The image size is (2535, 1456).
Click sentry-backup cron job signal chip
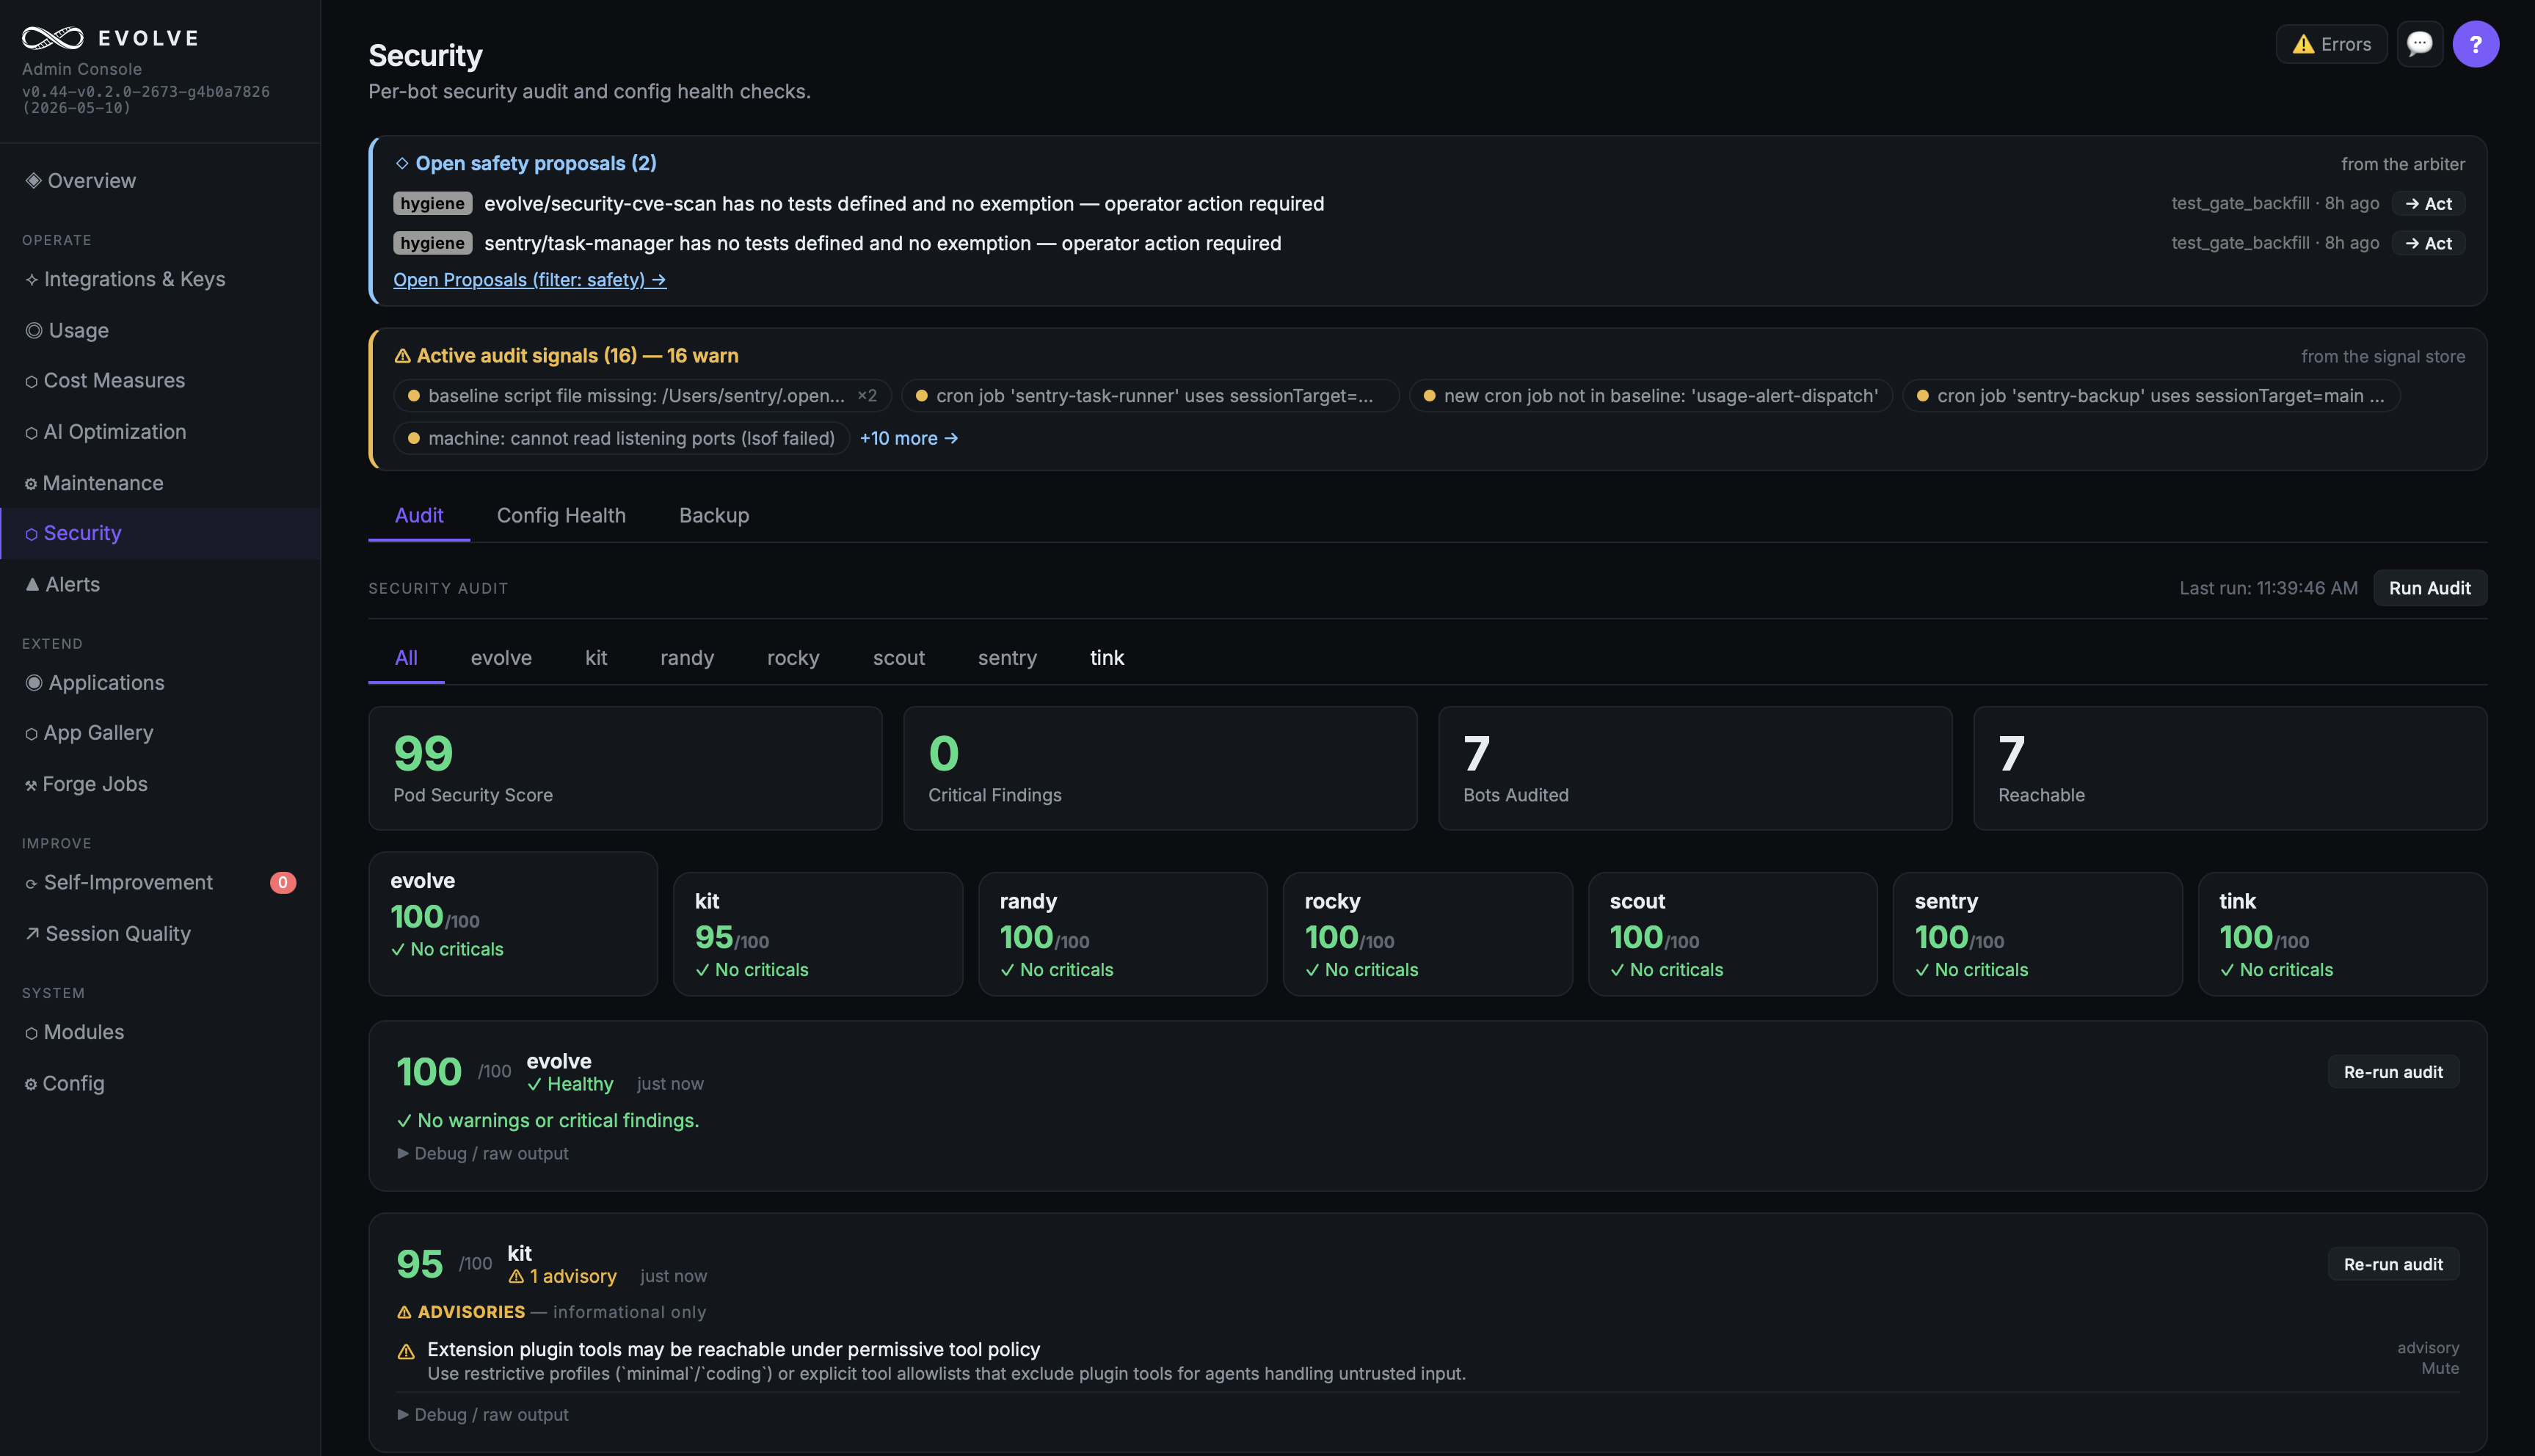[x=2151, y=396]
